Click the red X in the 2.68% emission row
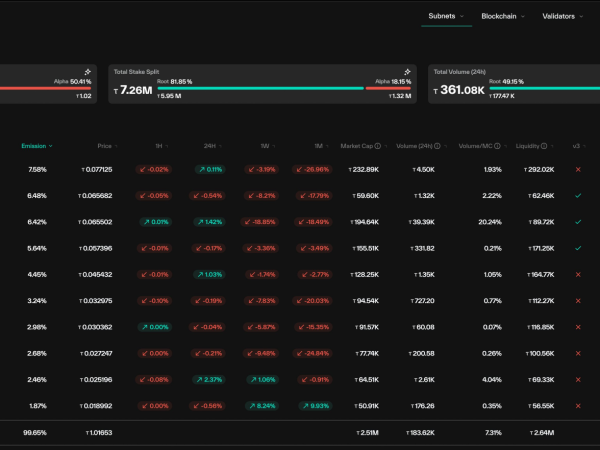600x450 pixels. click(578, 353)
